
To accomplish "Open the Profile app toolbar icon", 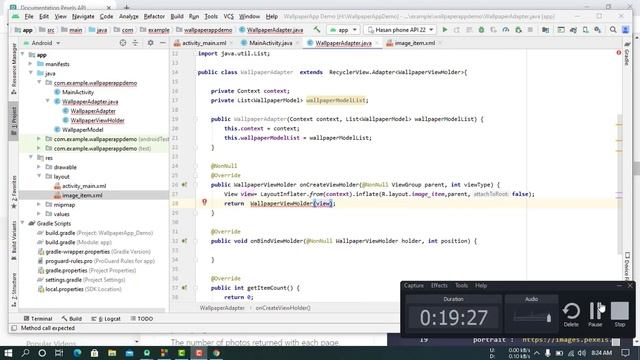I will (x=506, y=30).
